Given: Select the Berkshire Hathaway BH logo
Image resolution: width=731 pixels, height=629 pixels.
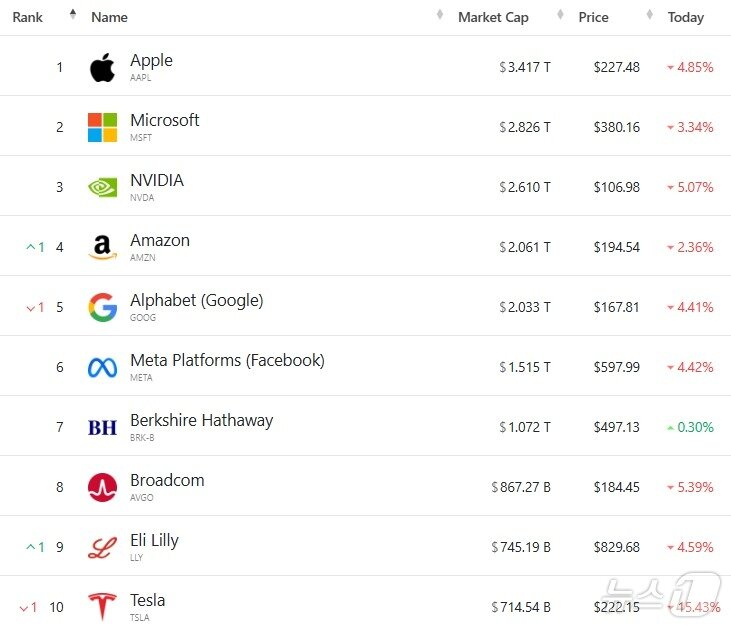Looking at the screenshot, I should click(102, 427).
